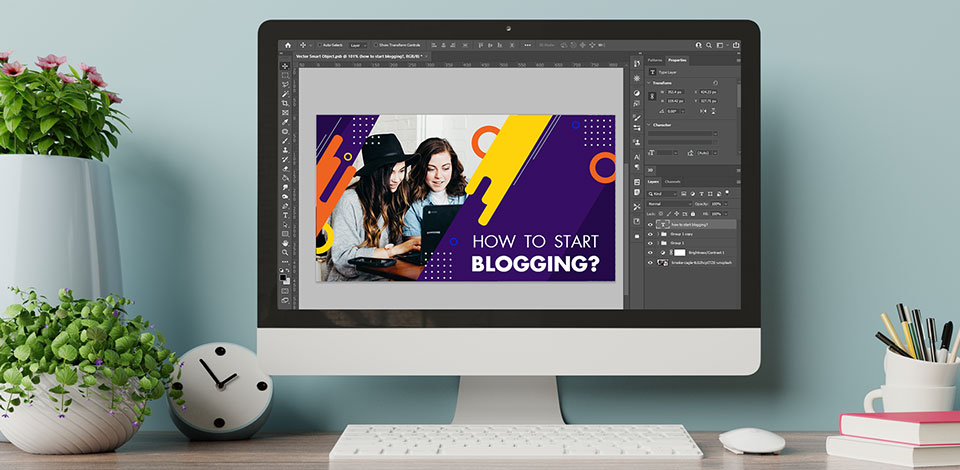Screen dimensions: 960x470
Task: Click the Home icon in options bar
Action: pos(288,45)
